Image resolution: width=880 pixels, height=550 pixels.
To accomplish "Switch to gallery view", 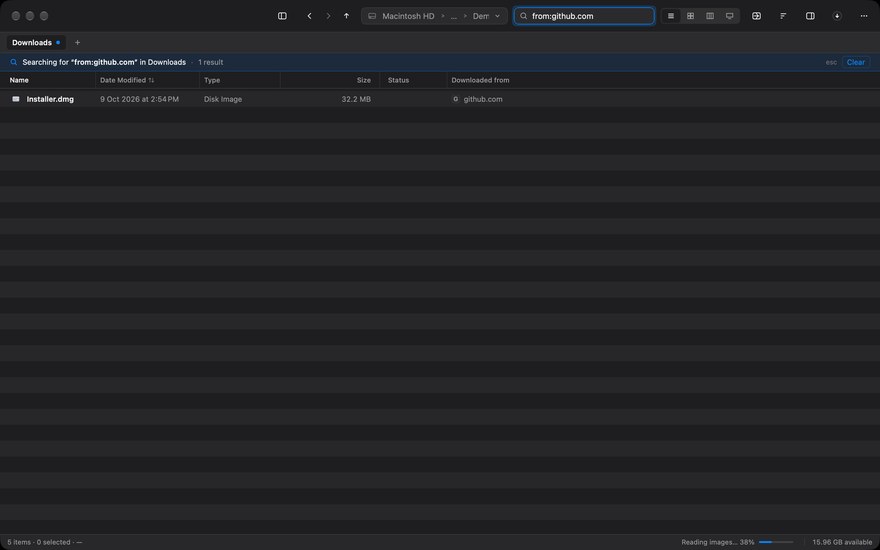I will (730, 16).
